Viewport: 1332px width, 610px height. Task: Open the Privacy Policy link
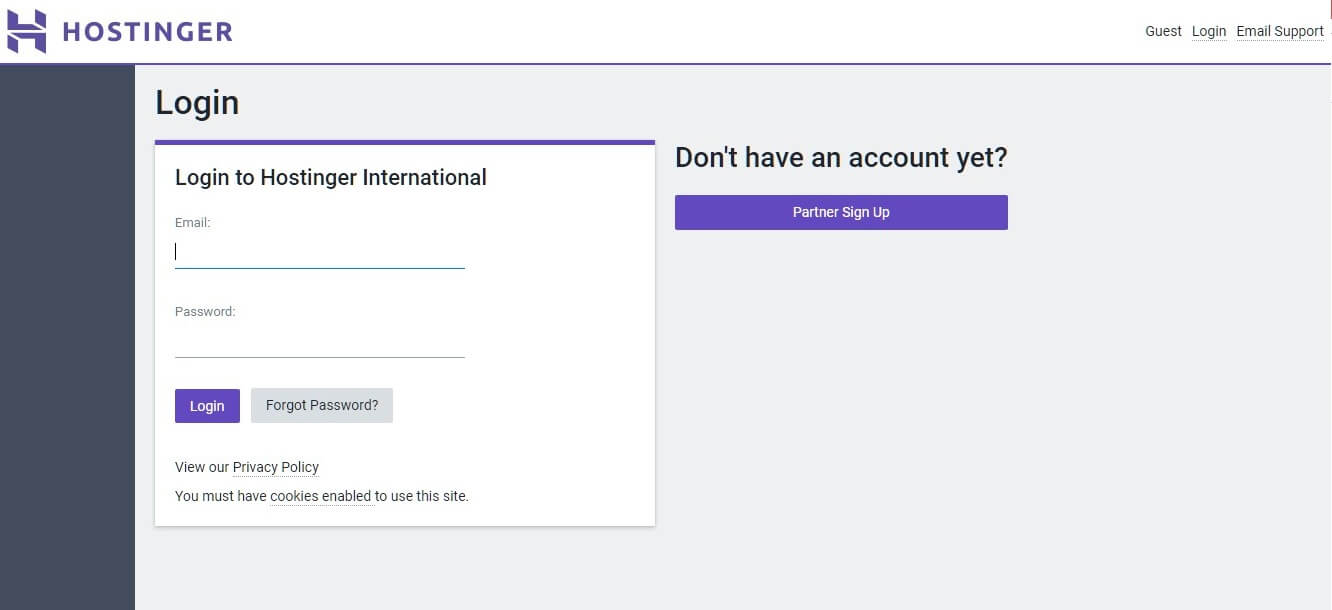(276, 467)
